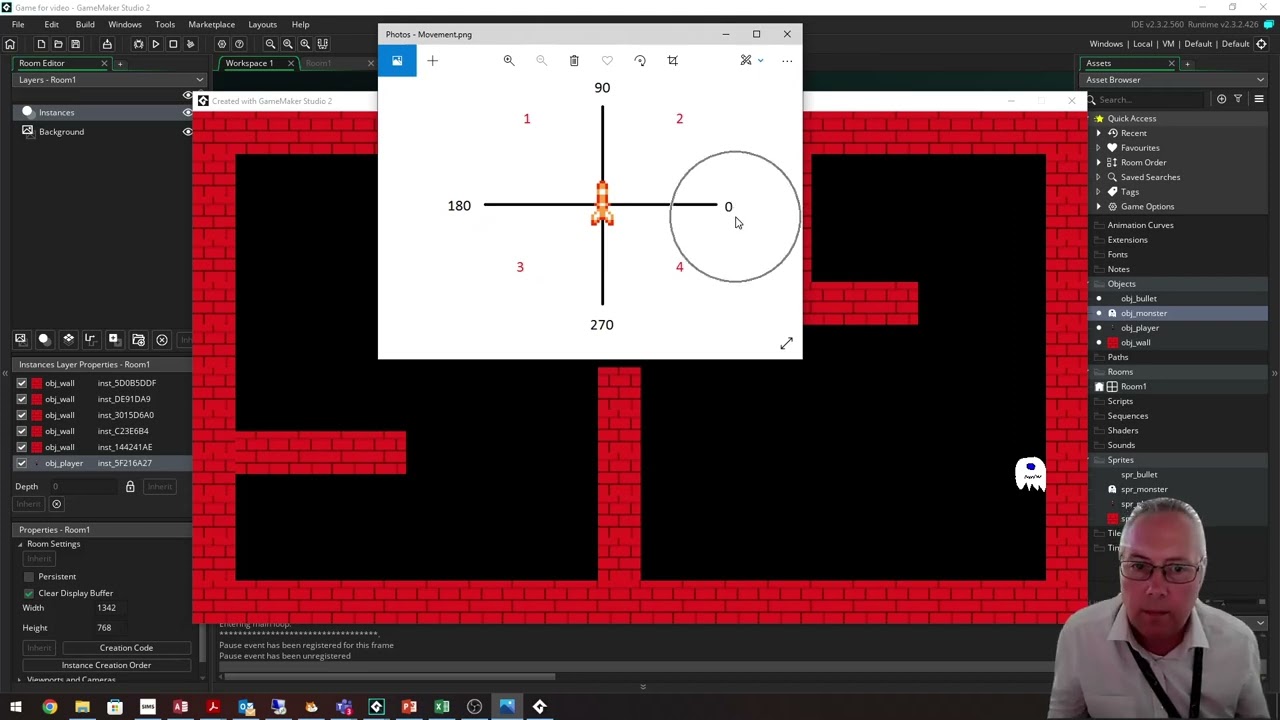Toggle visibility of the Instances layer
The width and height of the screenshot is (1280, 720).
click(x=187, y=112)
